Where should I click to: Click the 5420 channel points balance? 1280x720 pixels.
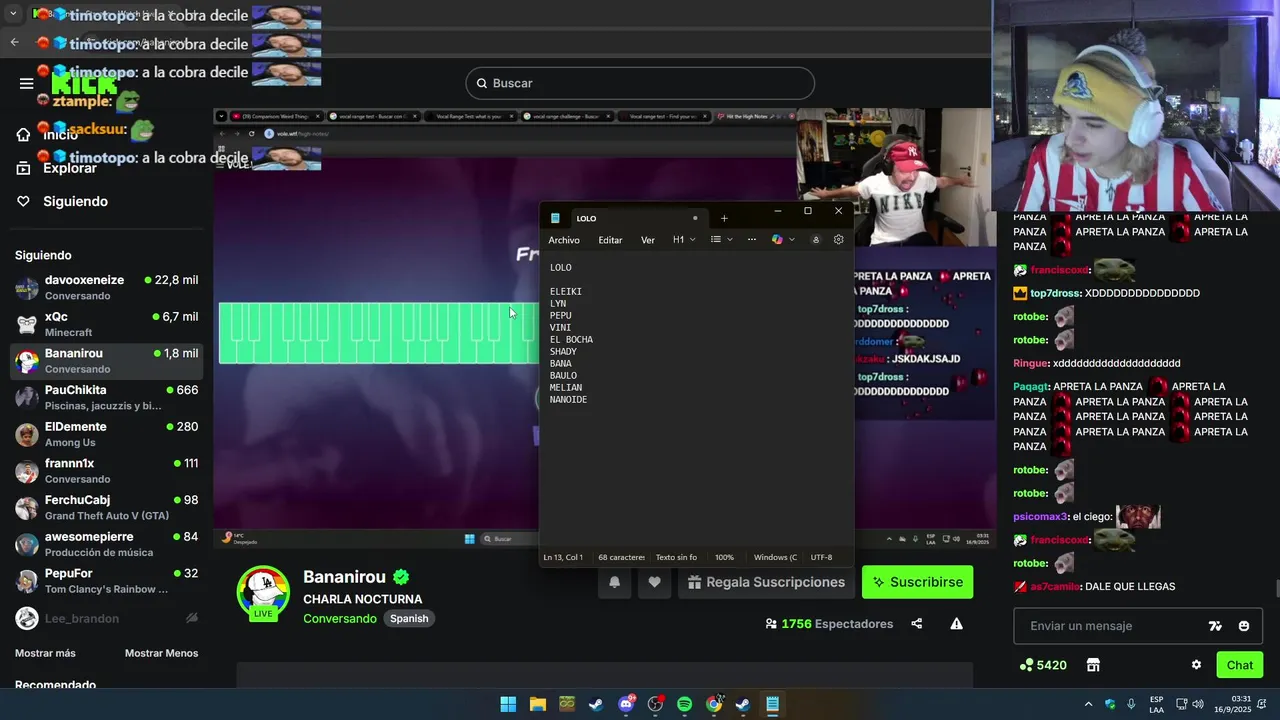click(1043, 665)
